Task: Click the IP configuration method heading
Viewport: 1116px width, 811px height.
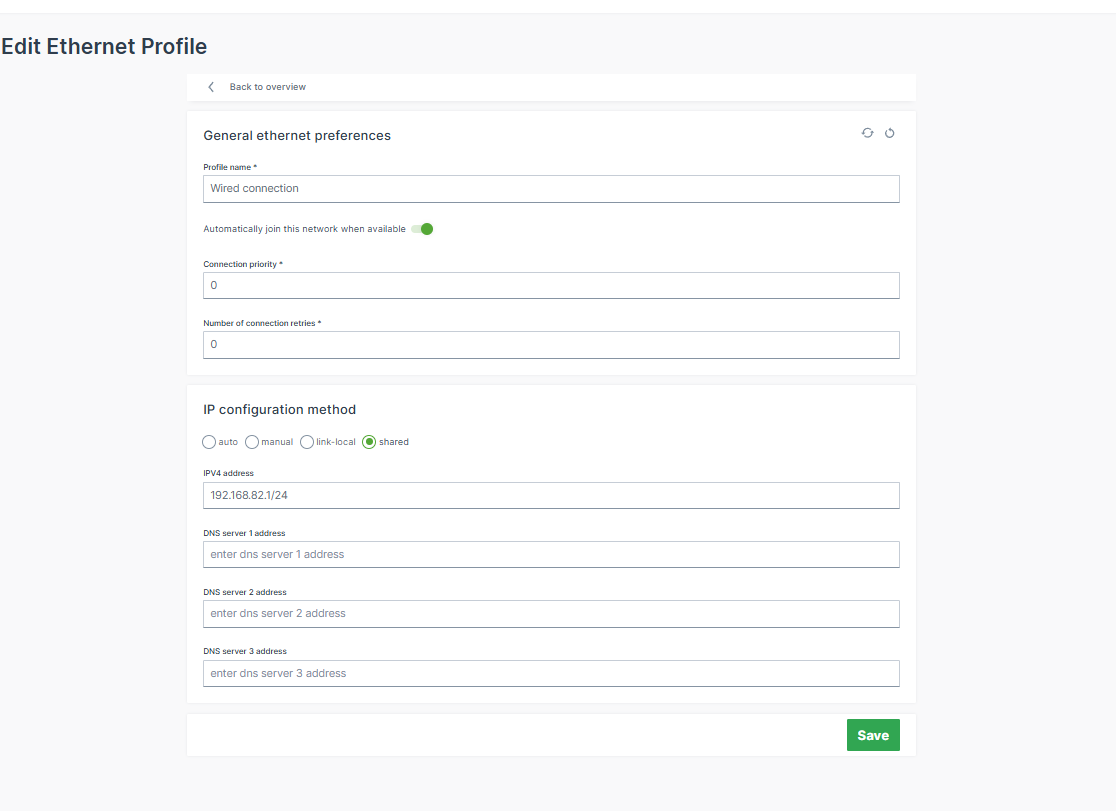Action: [279, 409]
